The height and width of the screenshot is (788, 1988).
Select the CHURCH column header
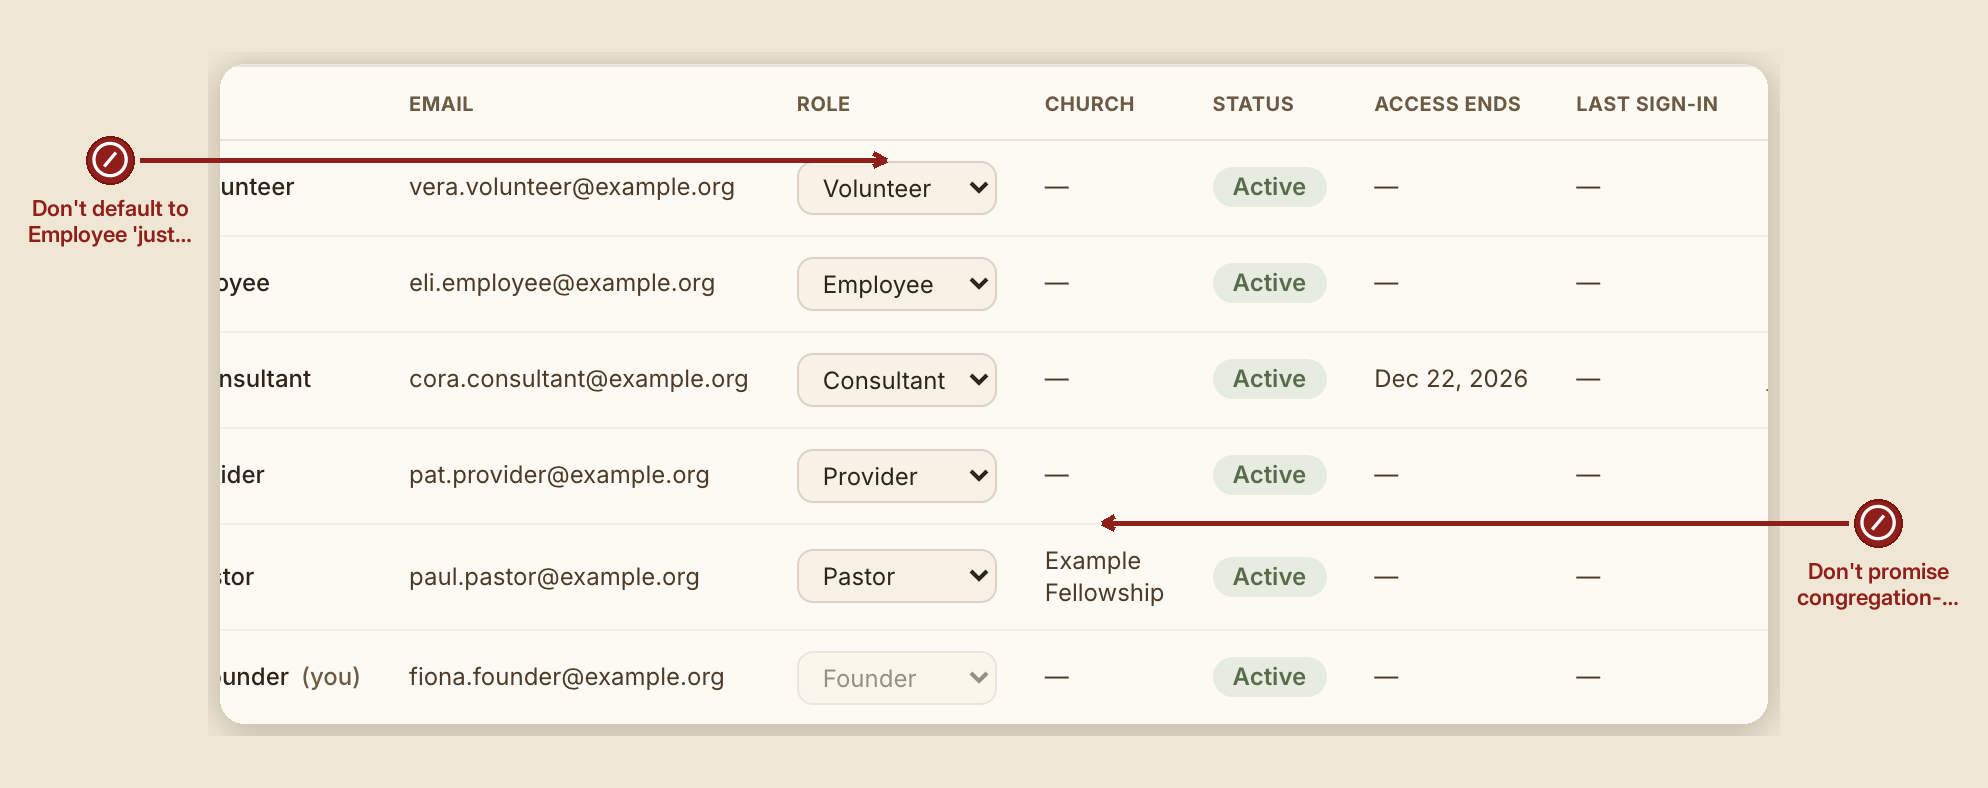[1089, 104]
